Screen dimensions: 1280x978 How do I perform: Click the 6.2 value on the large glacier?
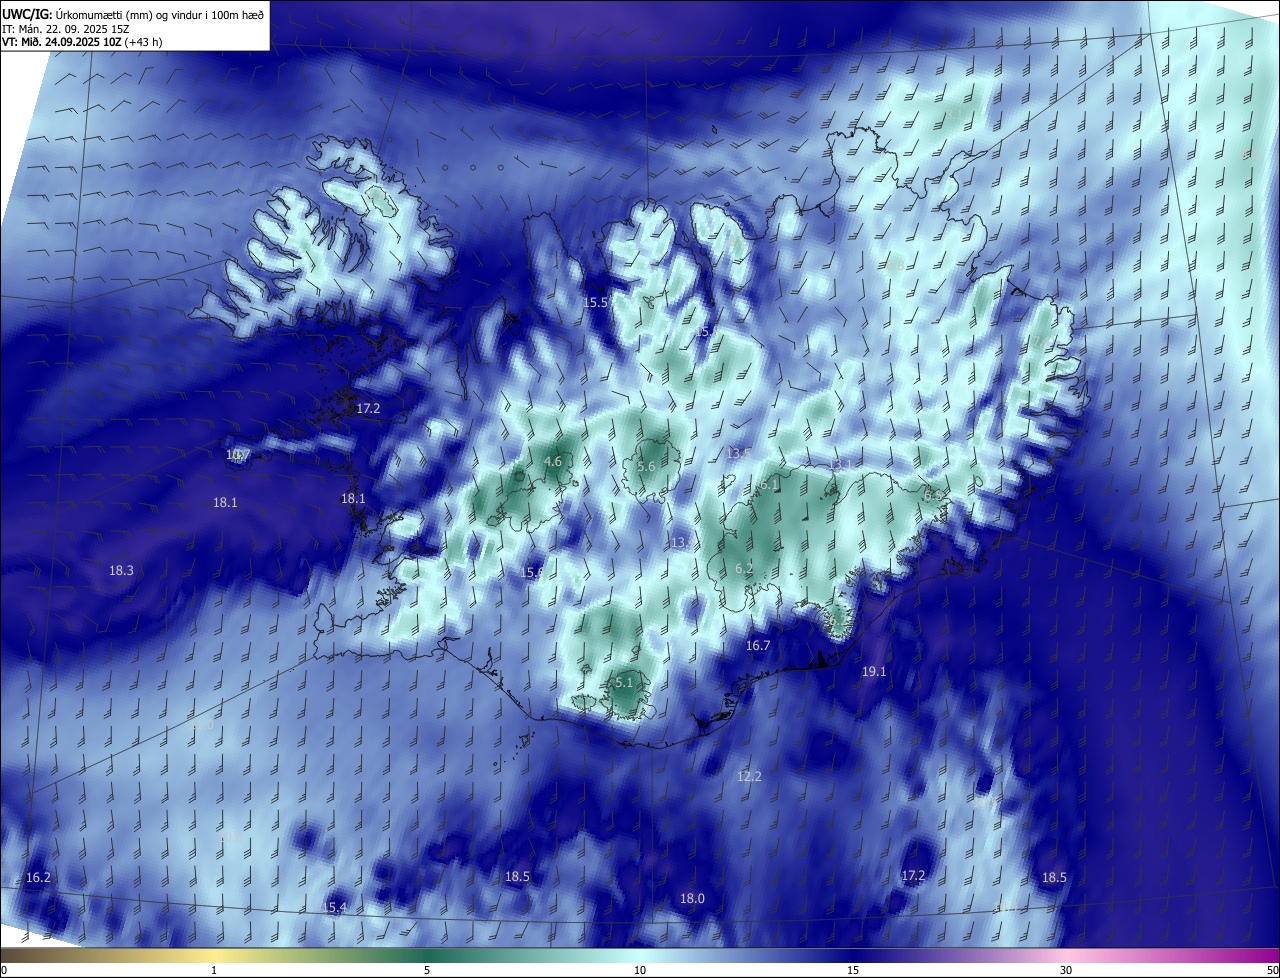tap(744, 568)
